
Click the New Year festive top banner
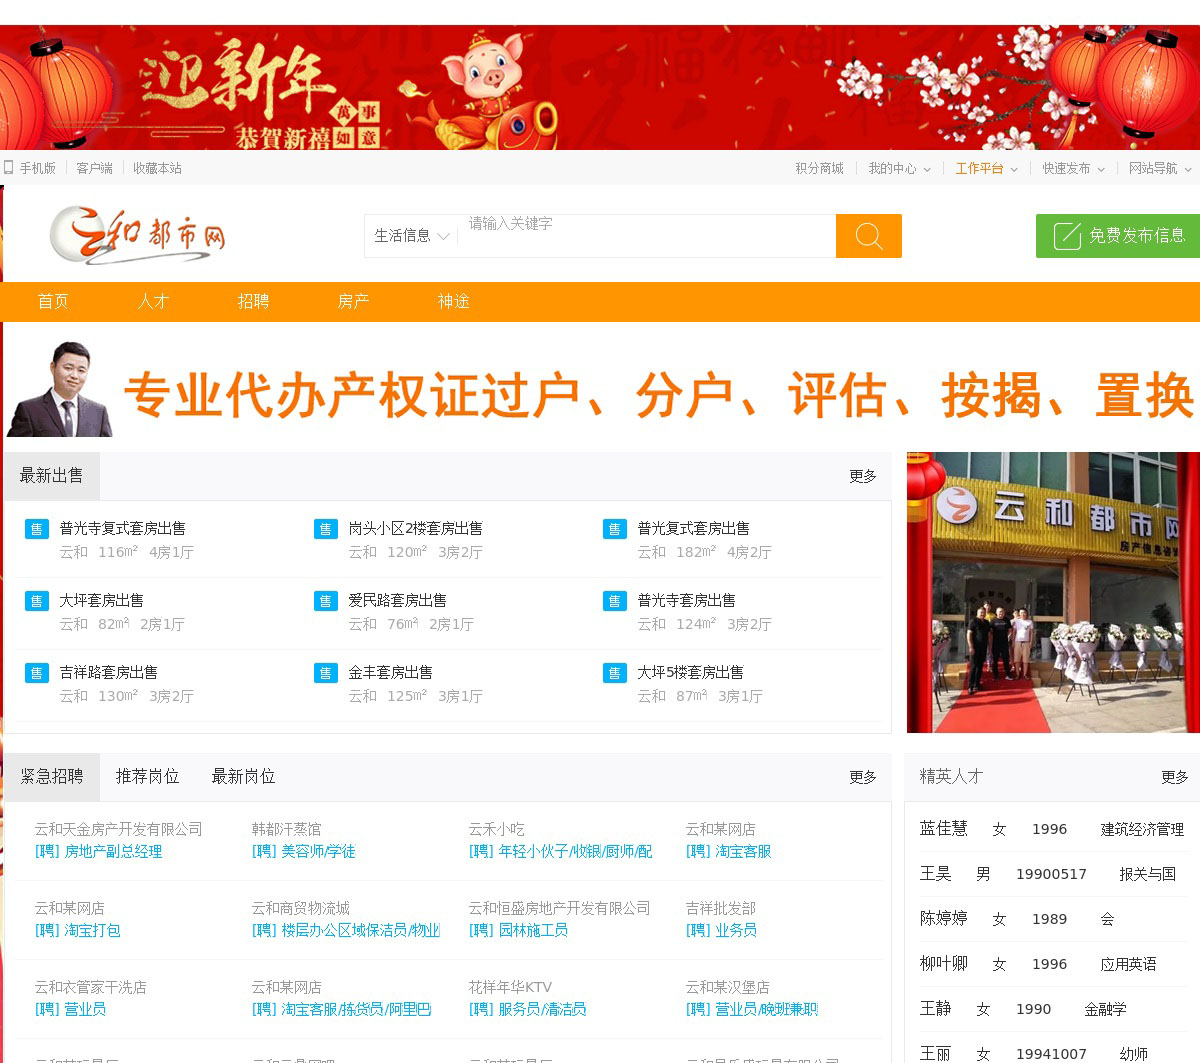pos(600,88)
